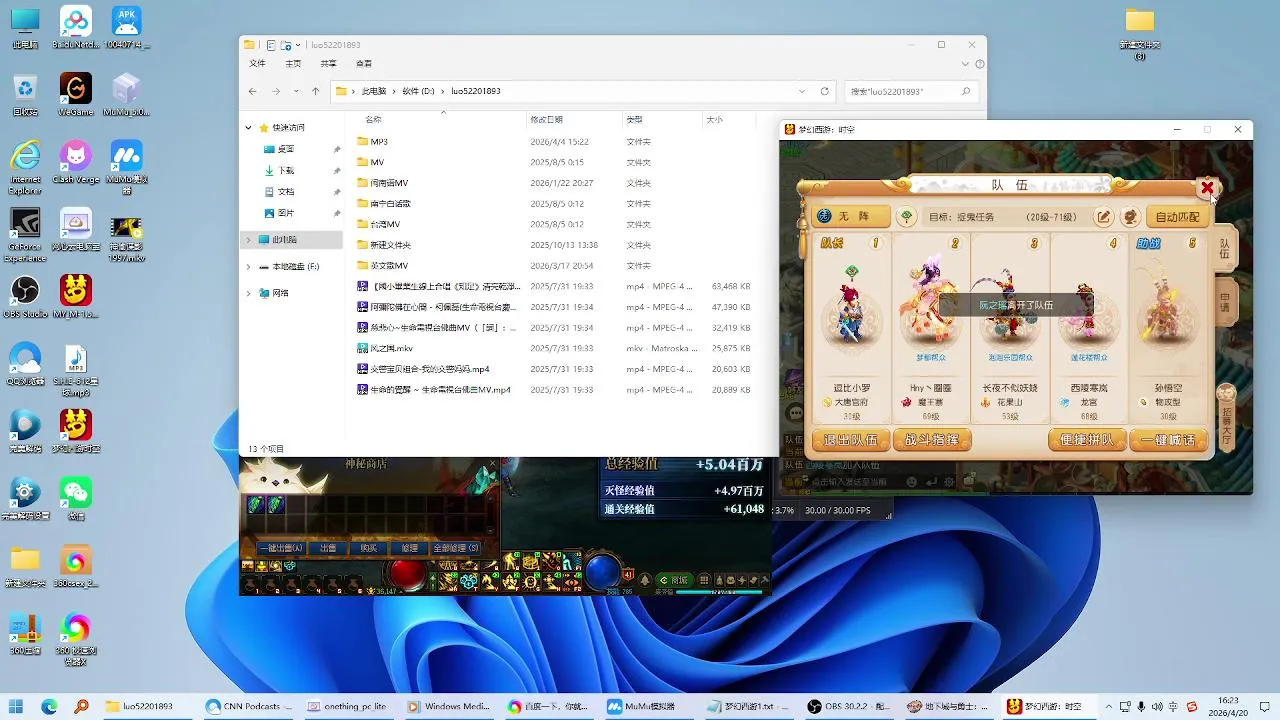Screen dimensions: 1280x720
Task: Click 软件 (D:) in address breadcrumb
Action: click(418, 91)
